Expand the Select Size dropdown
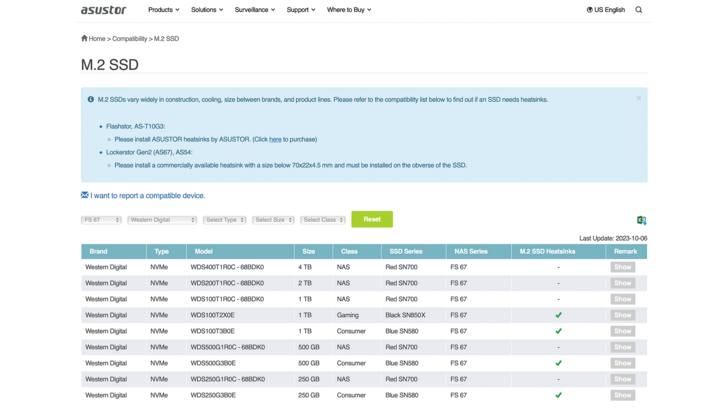728x410 pixels. pyautogui.click(x=273, y=220)
